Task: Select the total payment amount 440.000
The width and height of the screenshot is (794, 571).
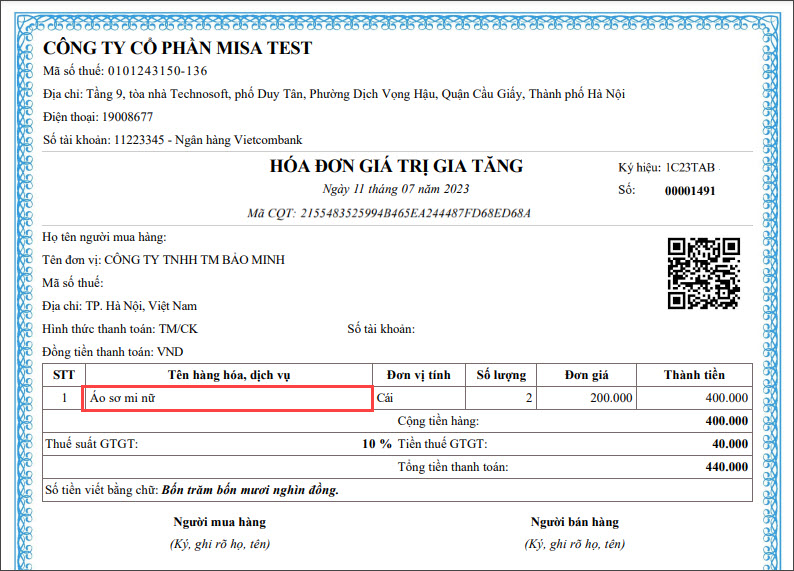Action: point(726,467)
